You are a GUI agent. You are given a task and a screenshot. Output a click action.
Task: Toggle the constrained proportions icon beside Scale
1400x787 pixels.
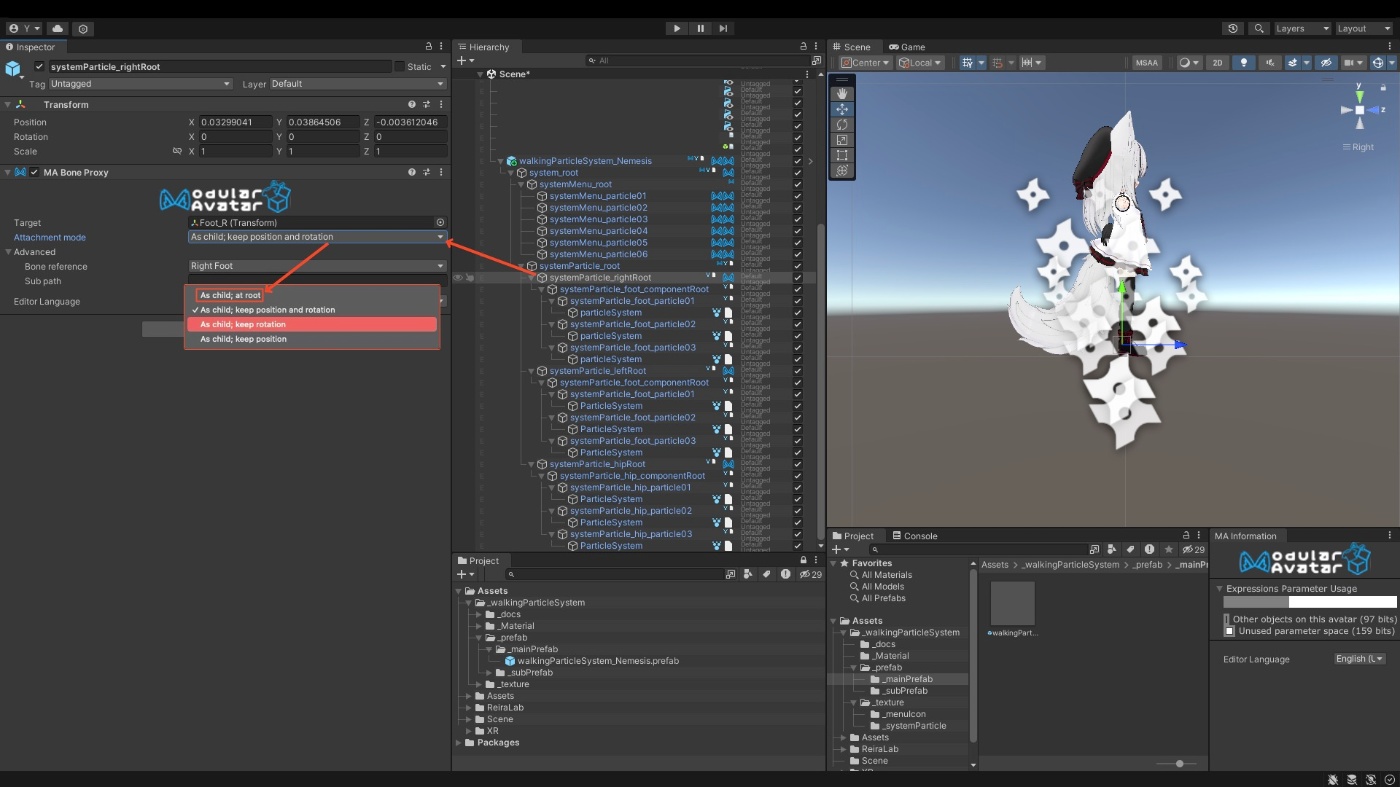(x=177, y=152)
